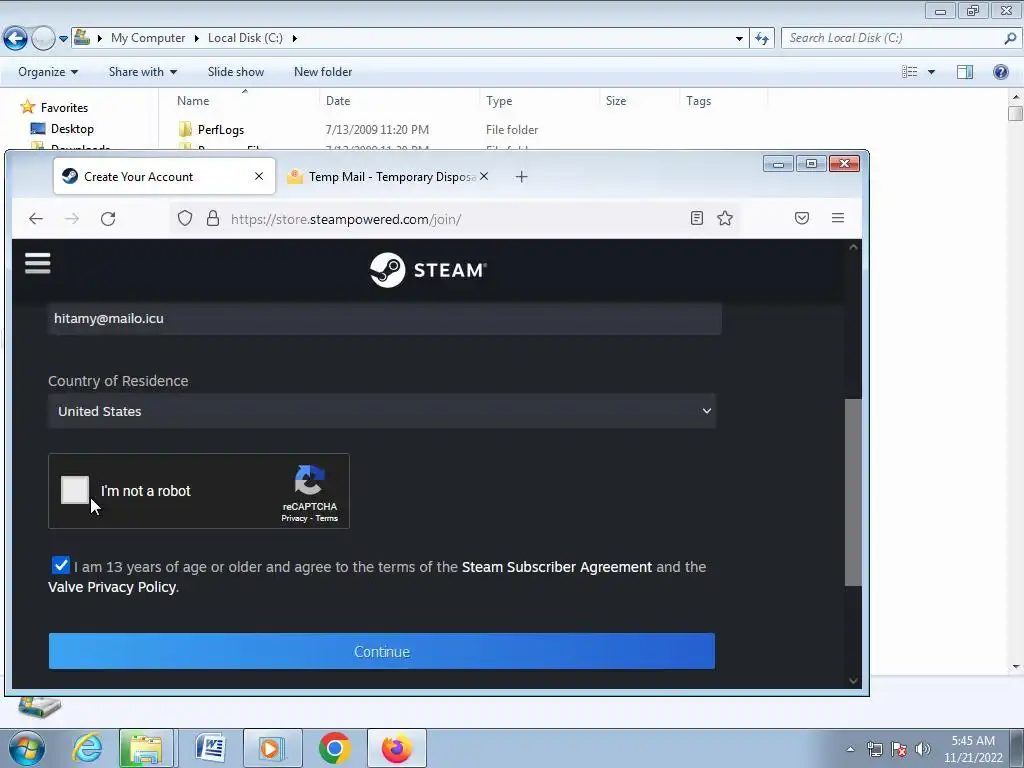Select Desktop under Favorites
This screenshot has width=1024, height=768.
pyautogui.click(x=72, y=129)
